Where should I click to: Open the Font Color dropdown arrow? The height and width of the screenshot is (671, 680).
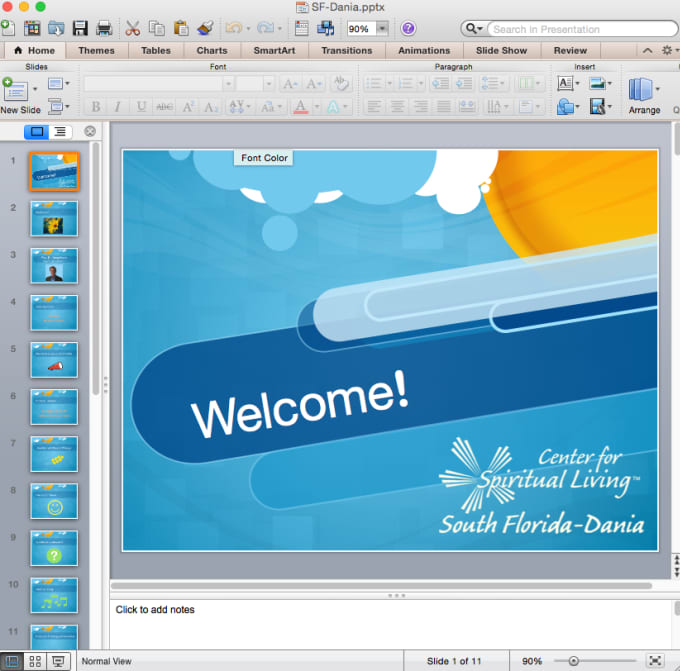(x=317, y=106)
